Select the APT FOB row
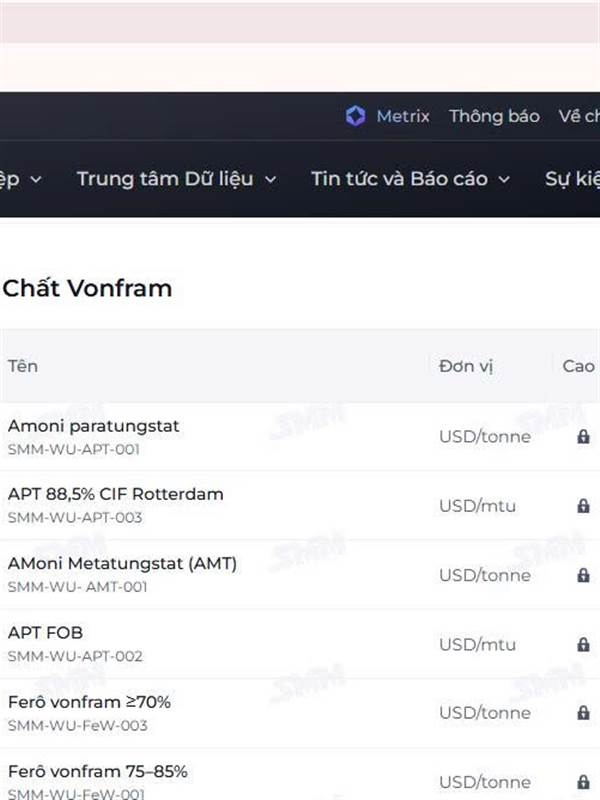This screenshot has height=800, width=600. point(46,633)
